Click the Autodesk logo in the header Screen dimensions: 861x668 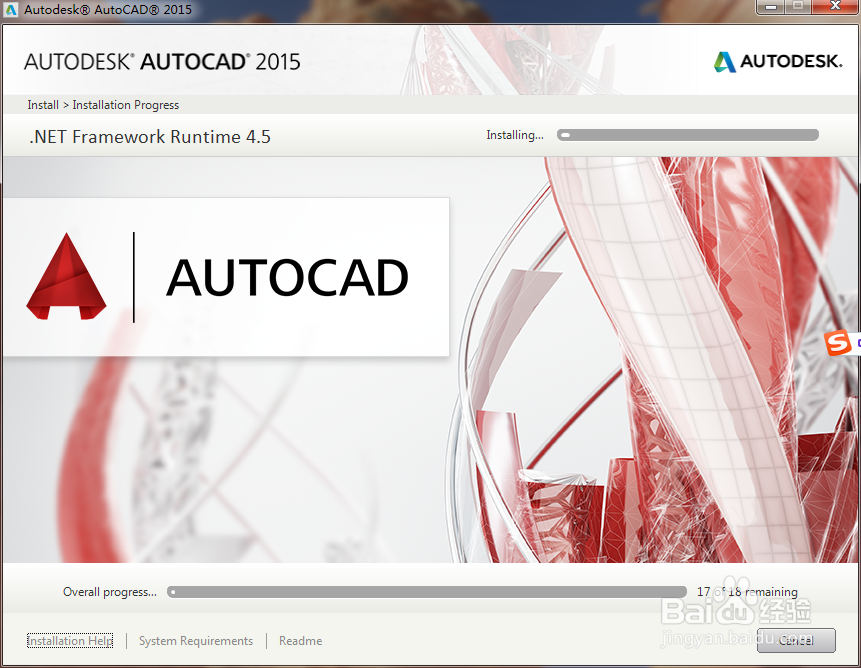(778, 61)
